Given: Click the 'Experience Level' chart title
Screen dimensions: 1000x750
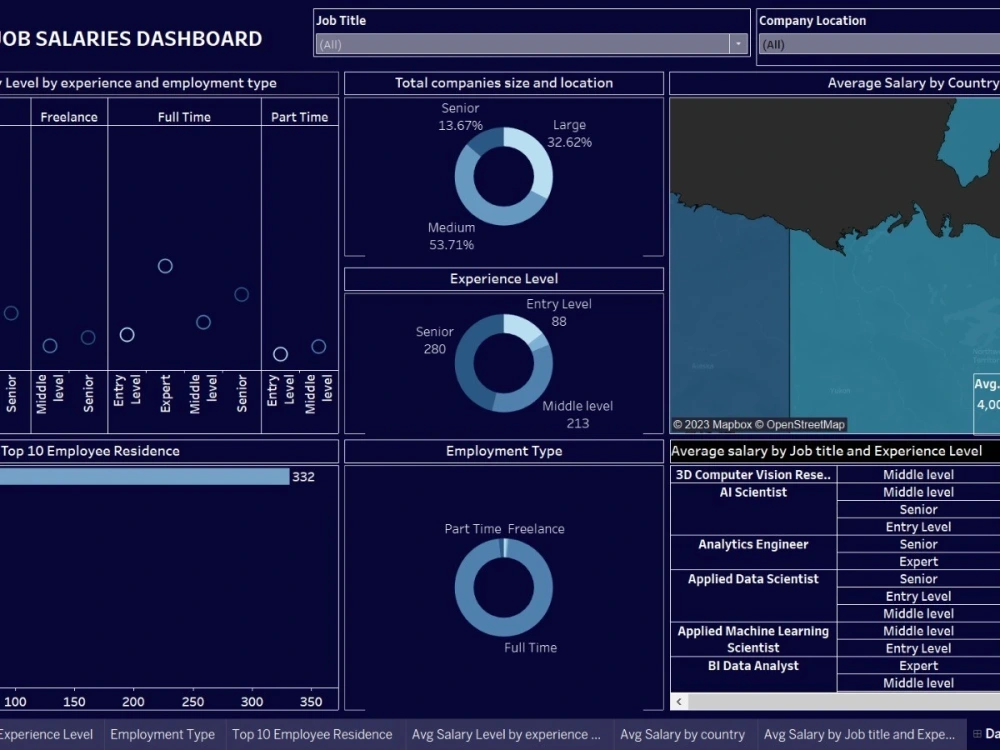Looking at the screenshot, I should click(504, 279).
